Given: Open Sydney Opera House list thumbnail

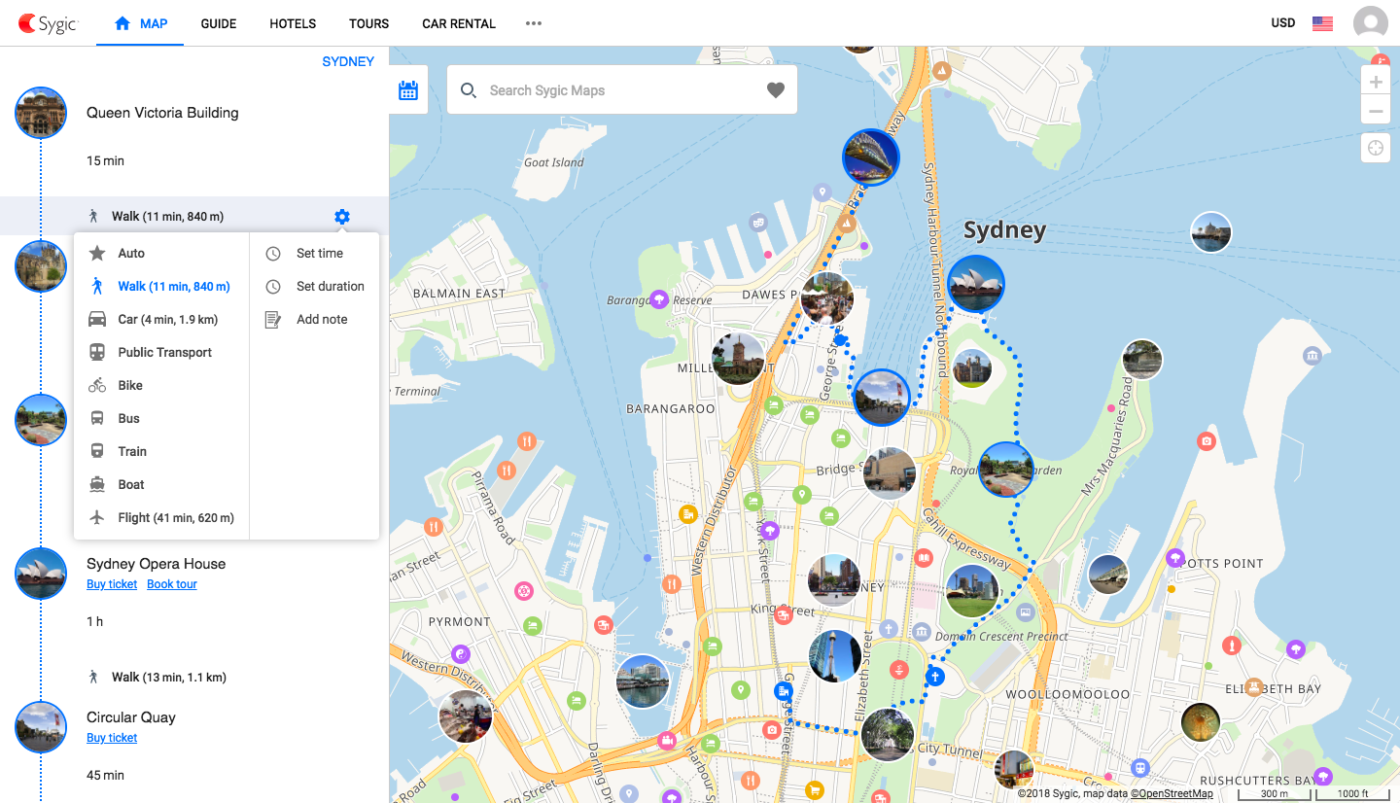Looking at the screenshot, I should pyautogui.click(x=41, y=573).
